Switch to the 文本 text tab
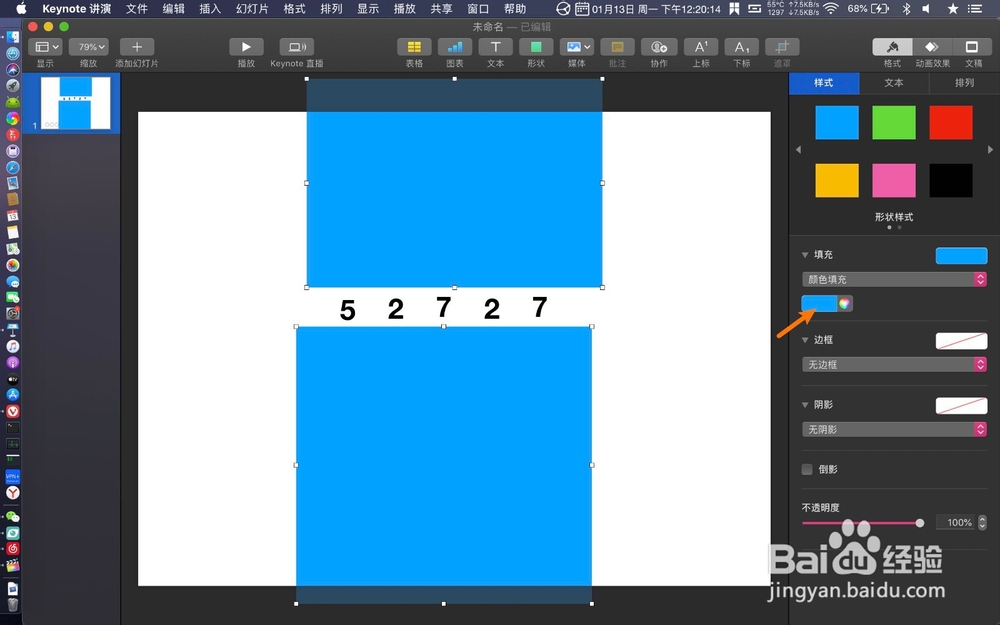Viewport: 1000px width, 625px height. (894, 83)
